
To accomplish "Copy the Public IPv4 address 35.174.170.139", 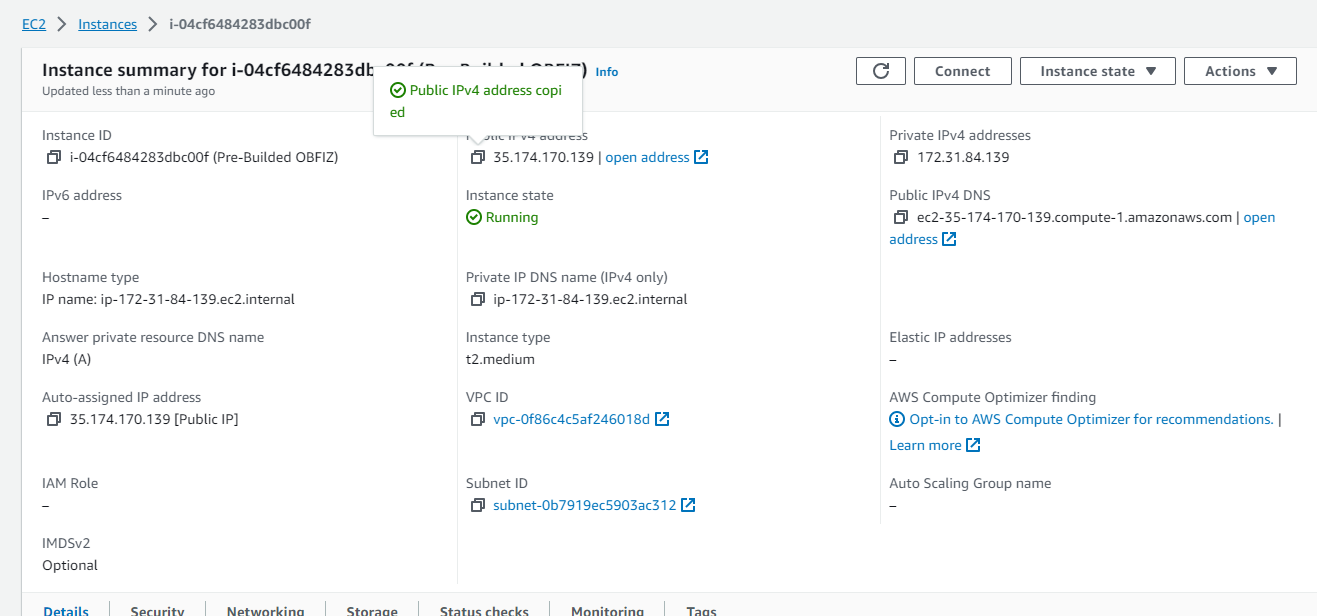I will pos(478,157).
